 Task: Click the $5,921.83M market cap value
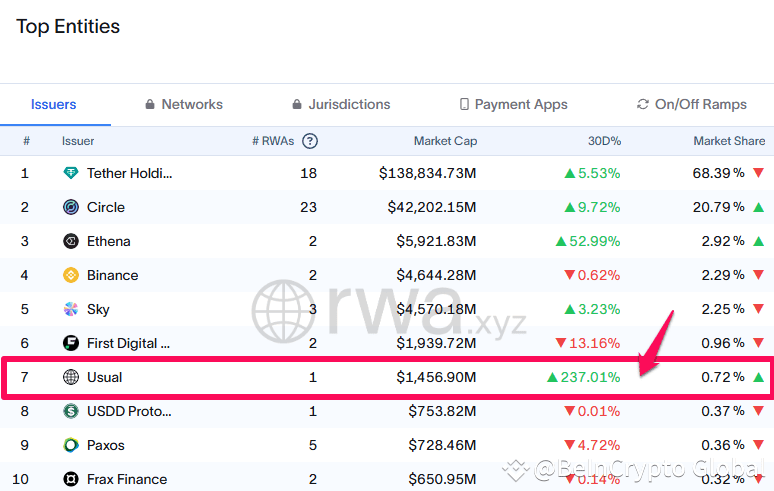pos(436,241)
